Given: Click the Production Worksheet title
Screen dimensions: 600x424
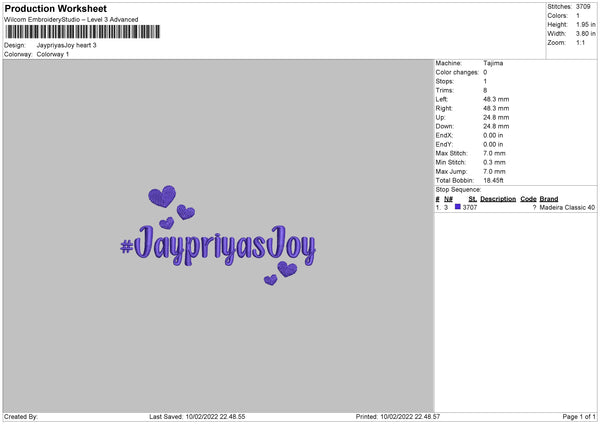Looking at the screenshot, I should tap(55, 8).
